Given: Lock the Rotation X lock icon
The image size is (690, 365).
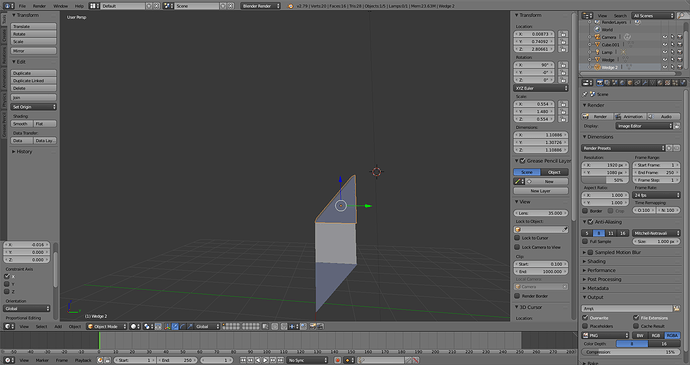Looking at the screenshot, I should [563, 65].
